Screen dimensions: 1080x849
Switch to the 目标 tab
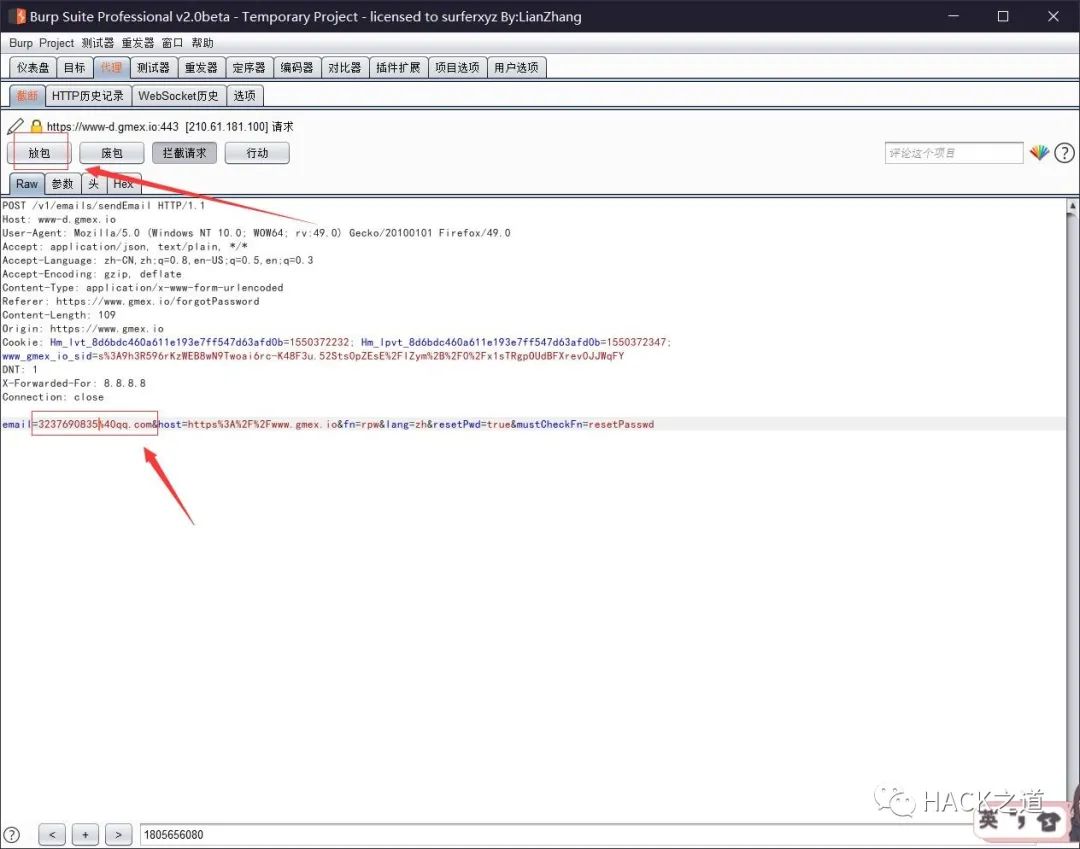pos(74,67)
